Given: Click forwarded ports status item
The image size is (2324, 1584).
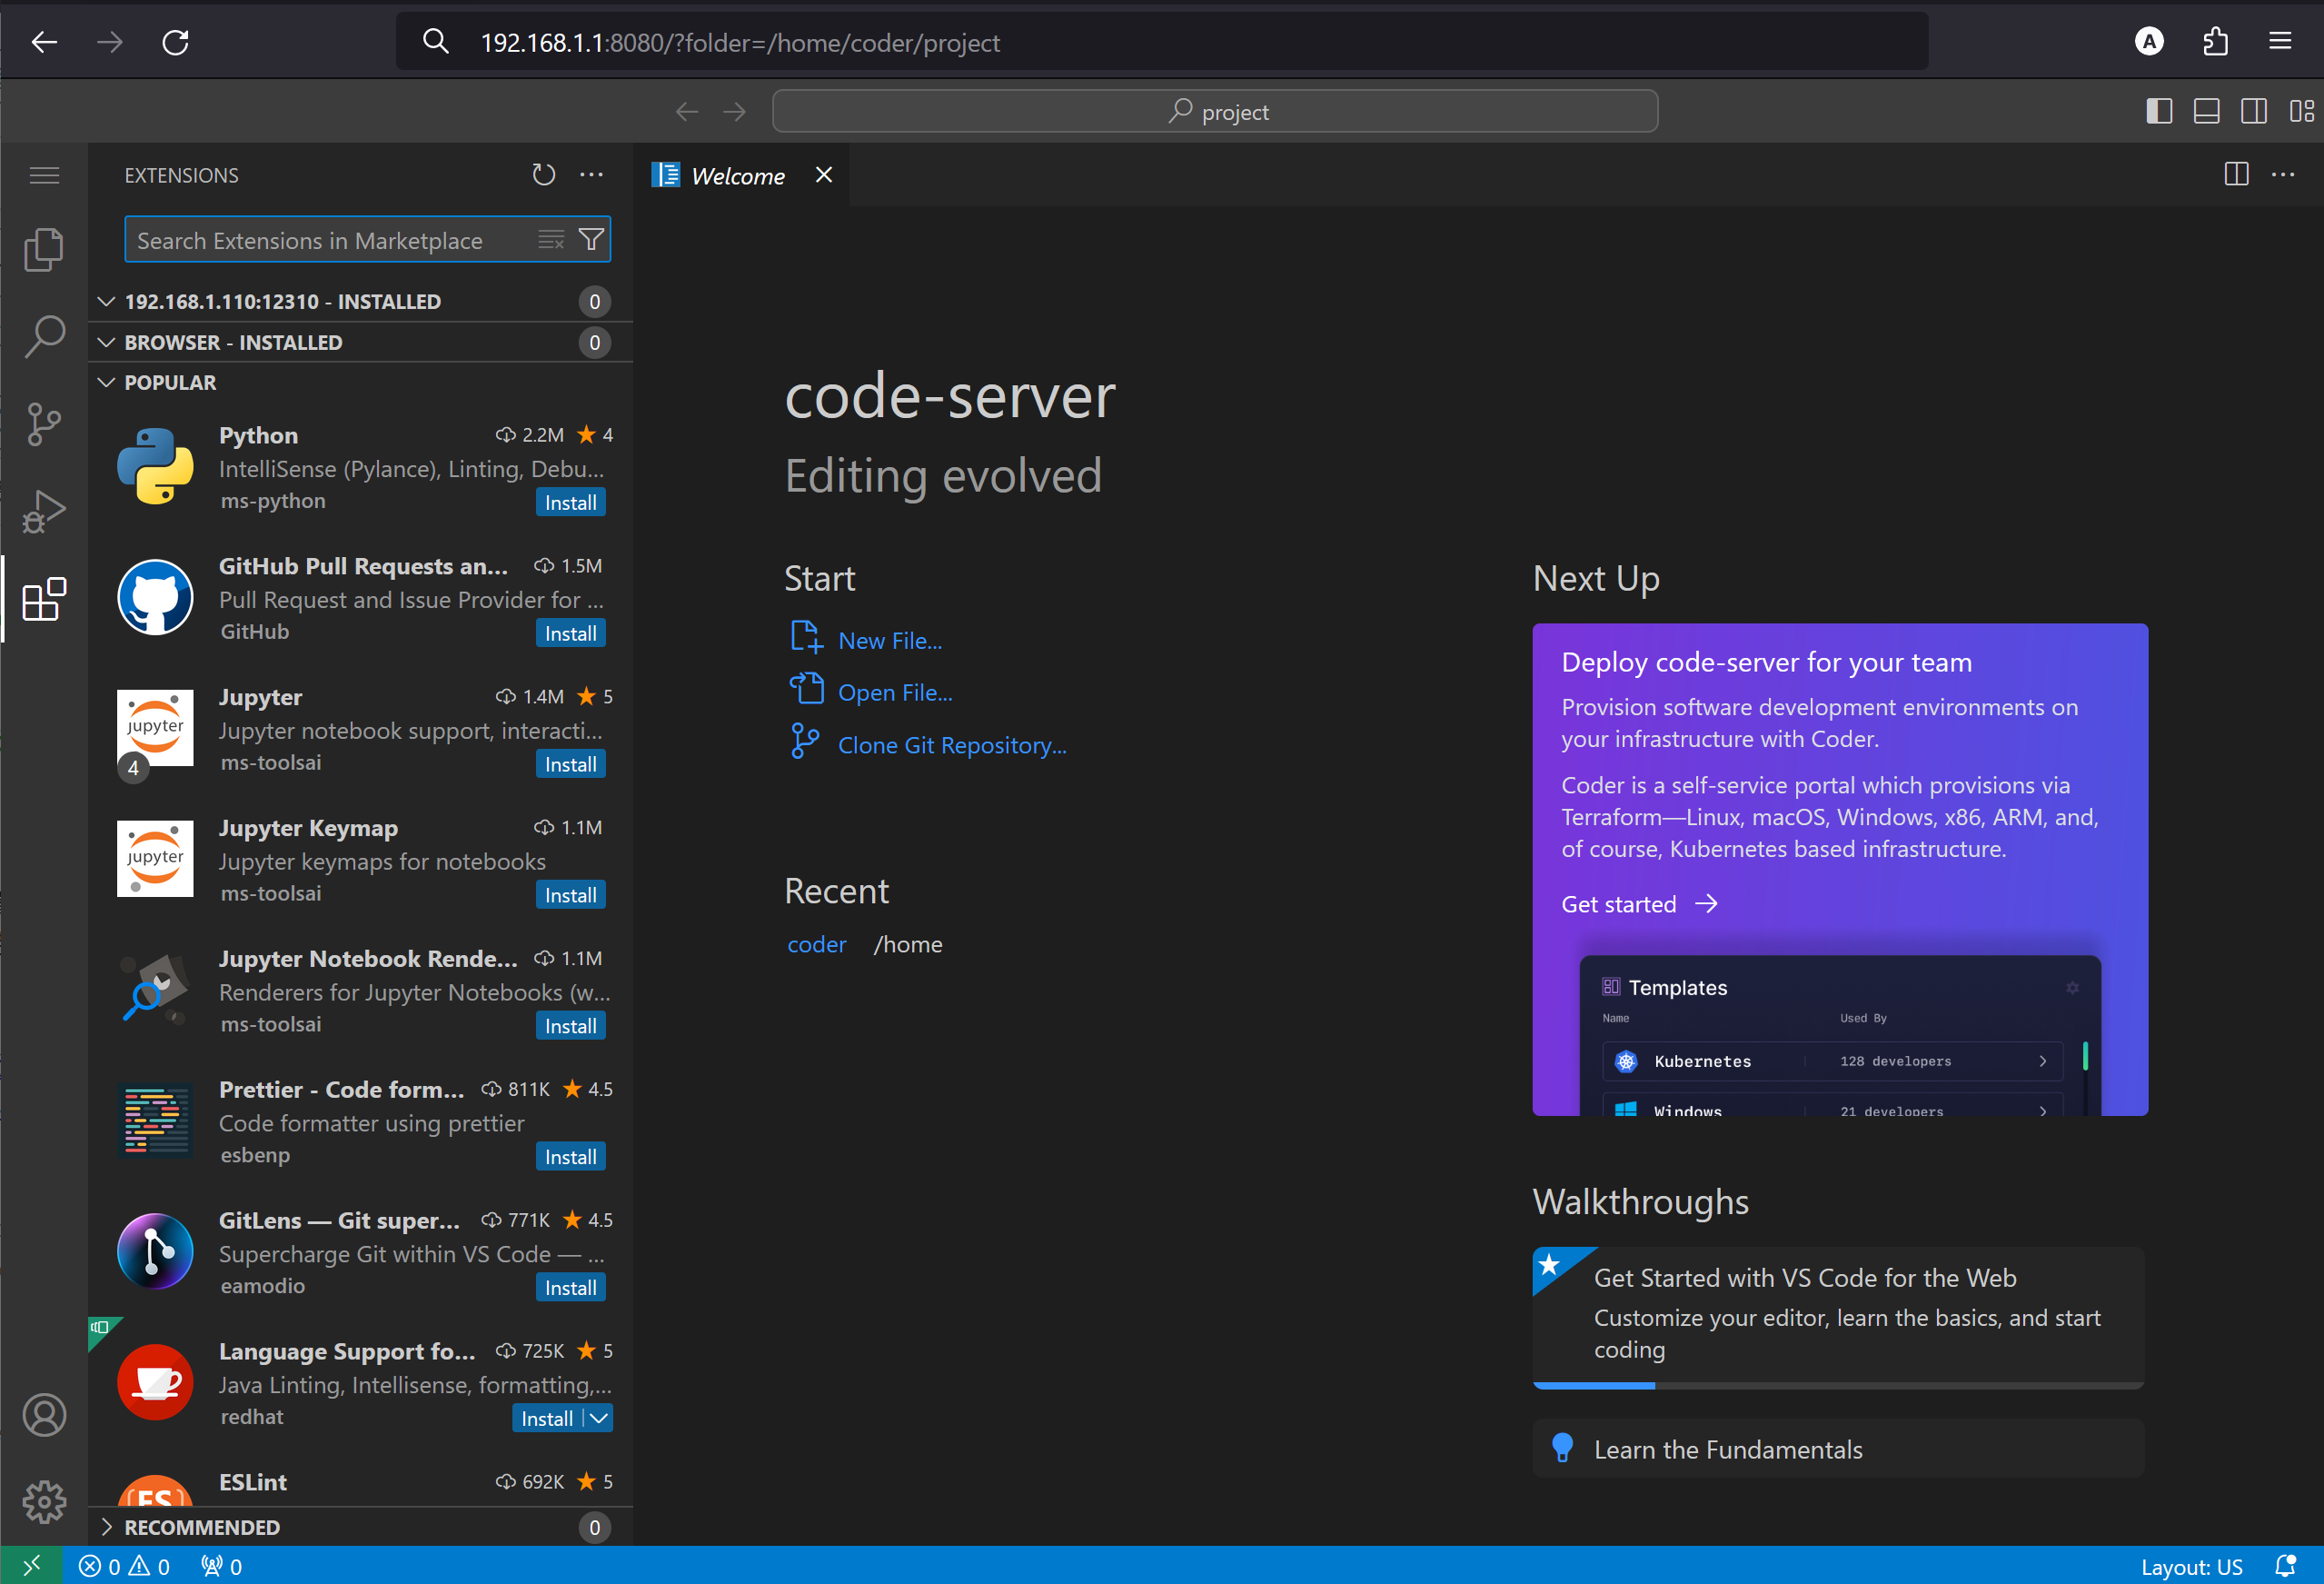Looking at the screenshot, I should [222, 1566].
